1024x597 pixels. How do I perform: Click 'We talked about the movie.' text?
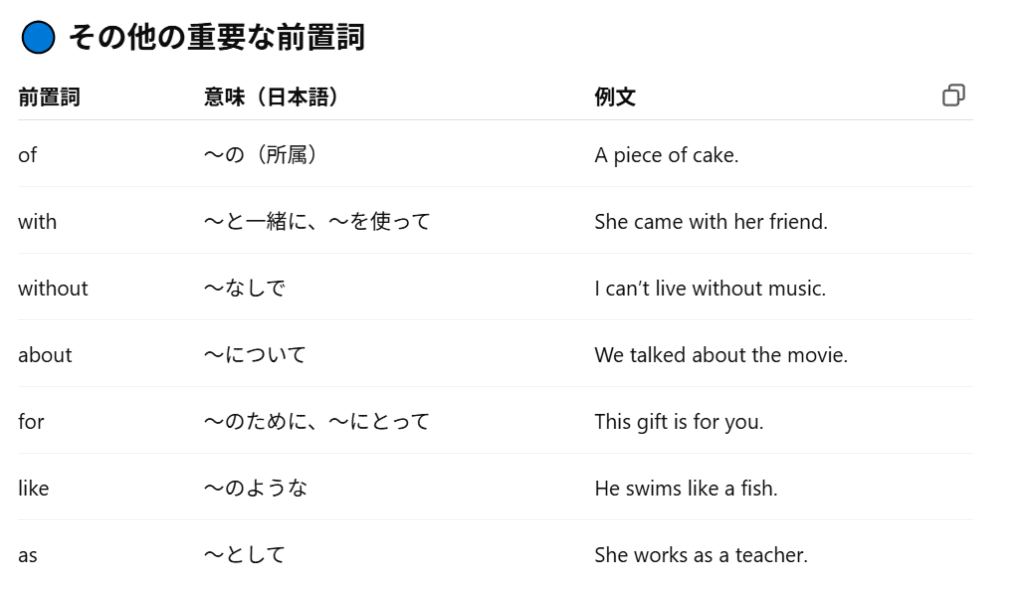(721, 355)
